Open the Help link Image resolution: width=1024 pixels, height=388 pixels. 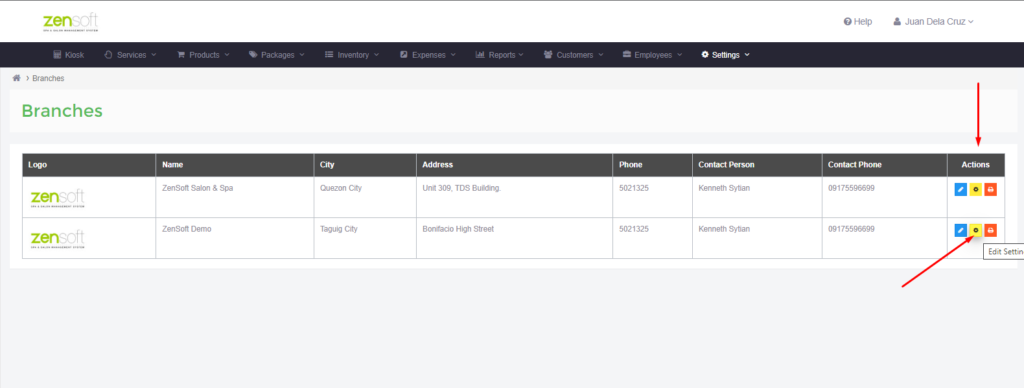[857, 22]
